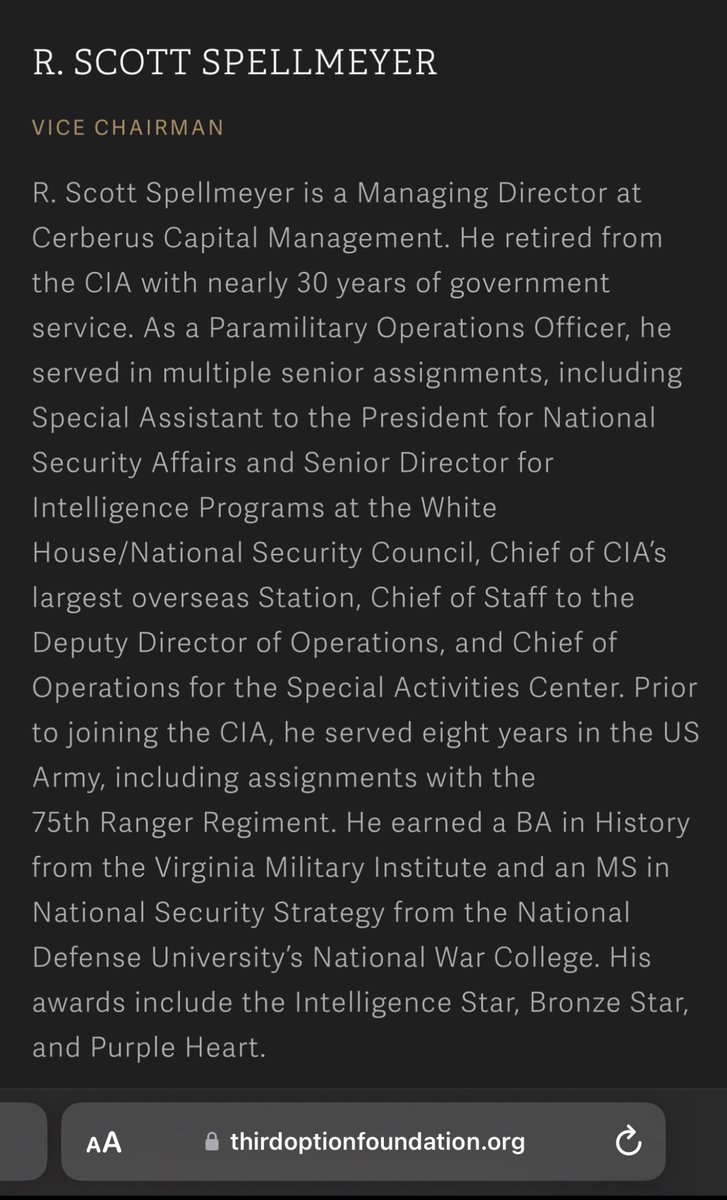
Task: Tap the padlock icon in address bar
Action: tap(210, 1142)
